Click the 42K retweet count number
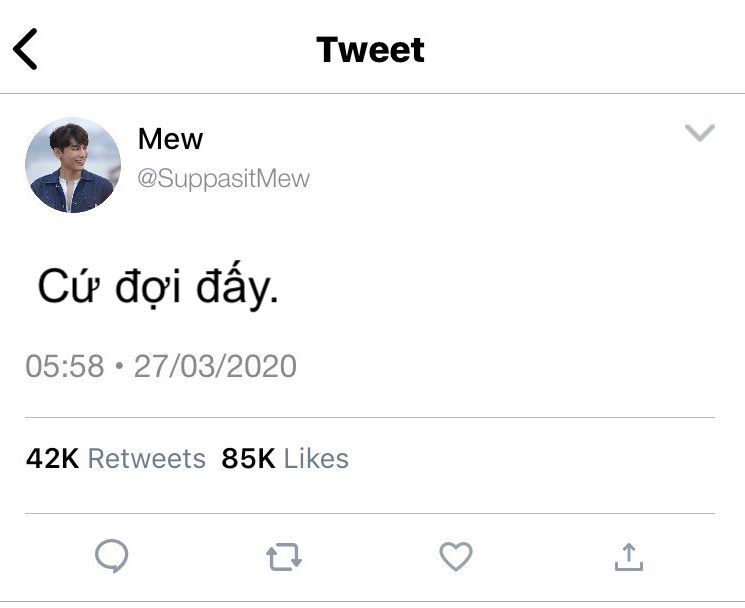 [x=52, y=458]
